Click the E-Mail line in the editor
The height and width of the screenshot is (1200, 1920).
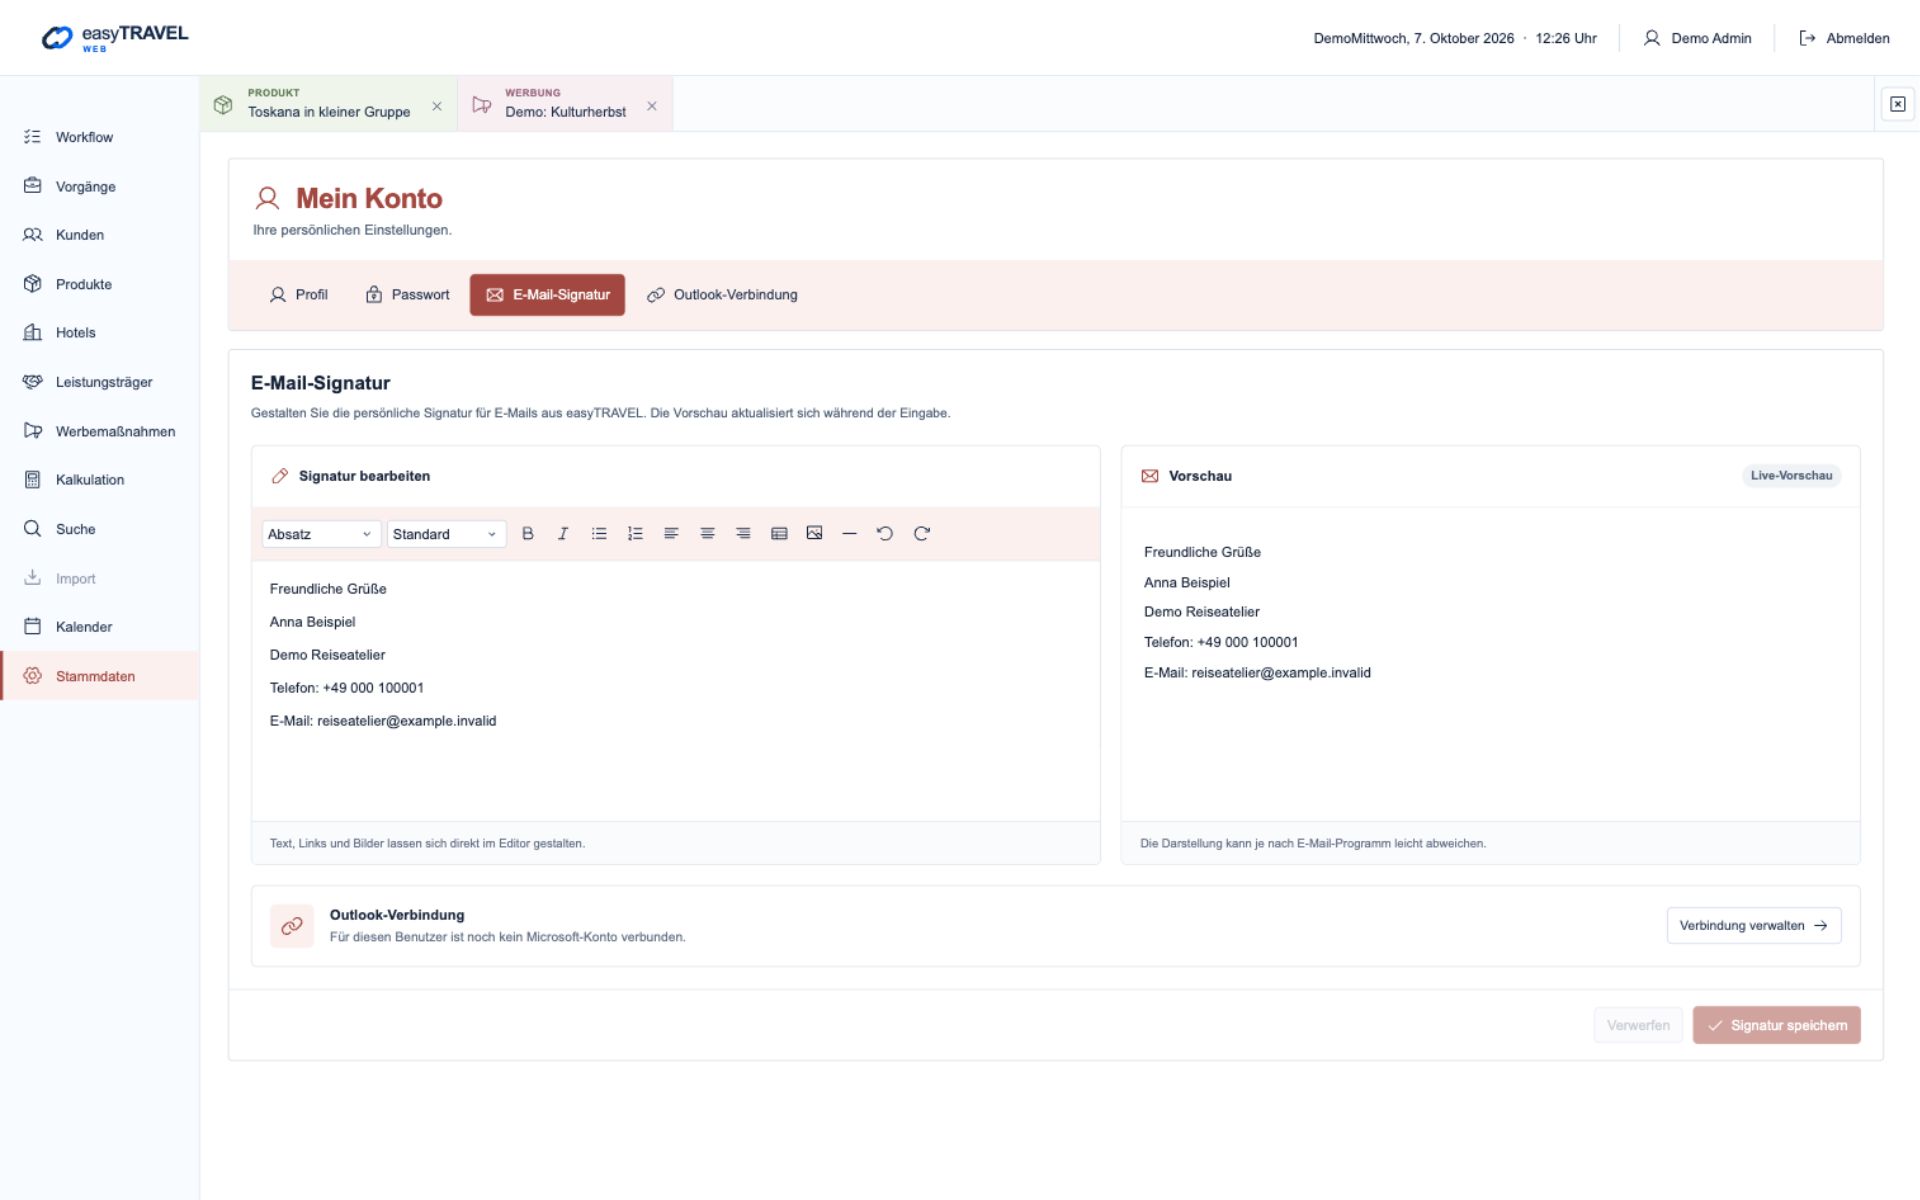[x=383, y=721]
